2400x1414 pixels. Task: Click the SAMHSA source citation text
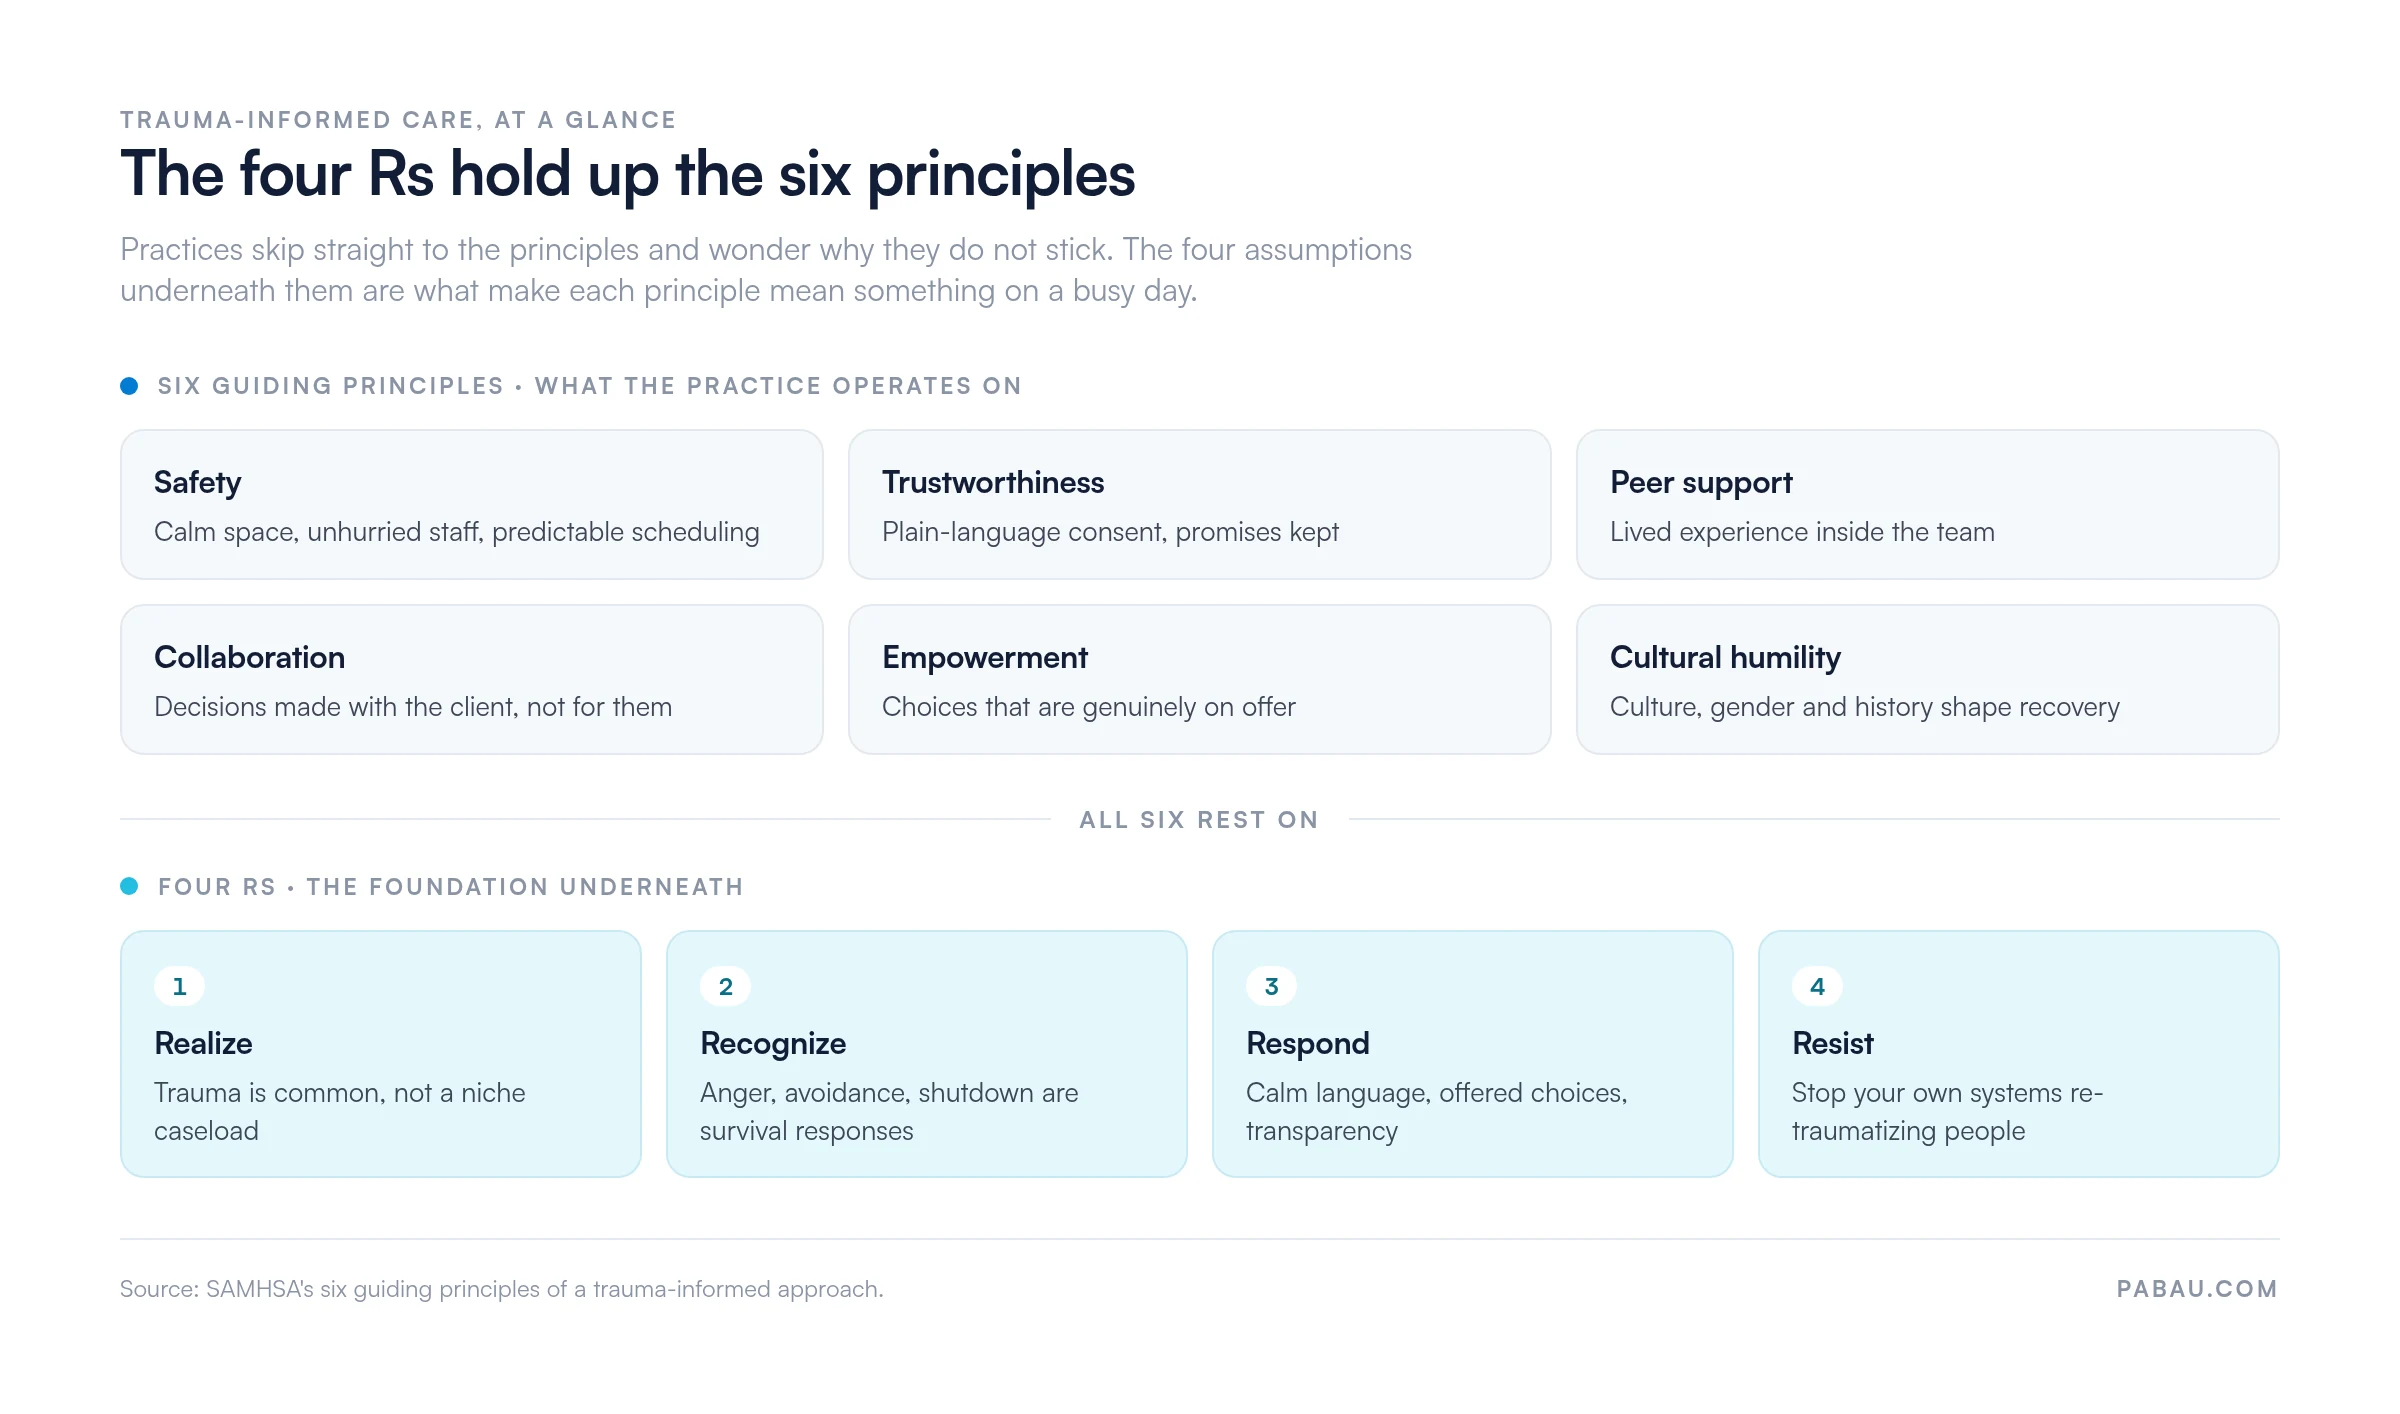tap(502, 1289)
